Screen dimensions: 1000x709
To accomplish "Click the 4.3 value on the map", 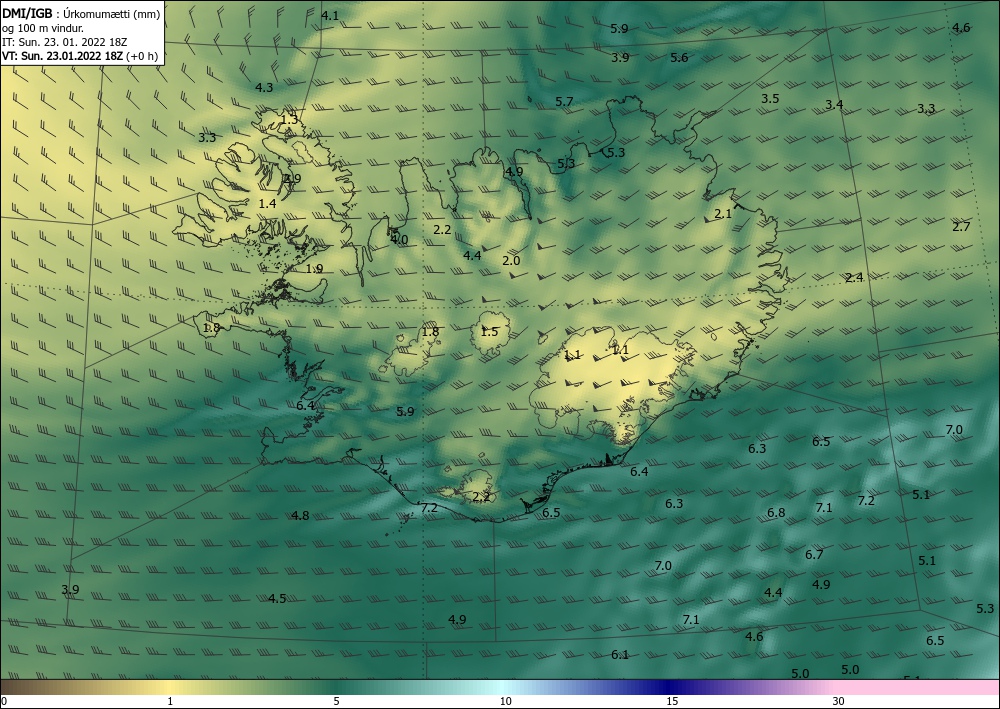I will click(264, 88).
